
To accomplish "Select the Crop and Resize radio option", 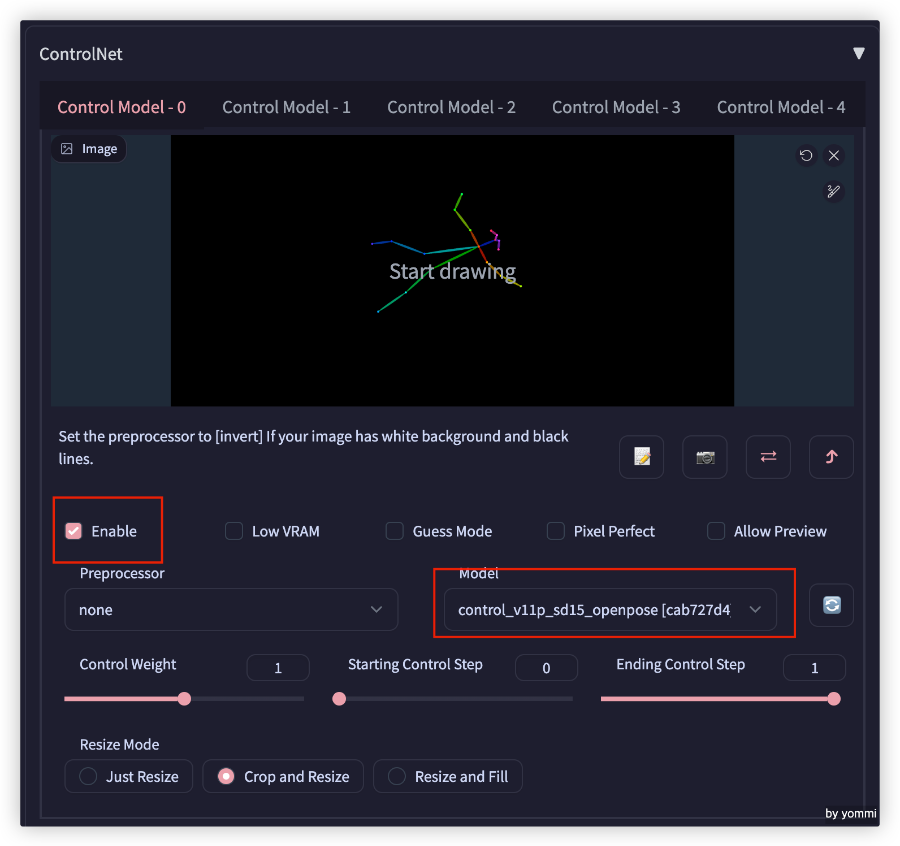I will pos(283,777).
